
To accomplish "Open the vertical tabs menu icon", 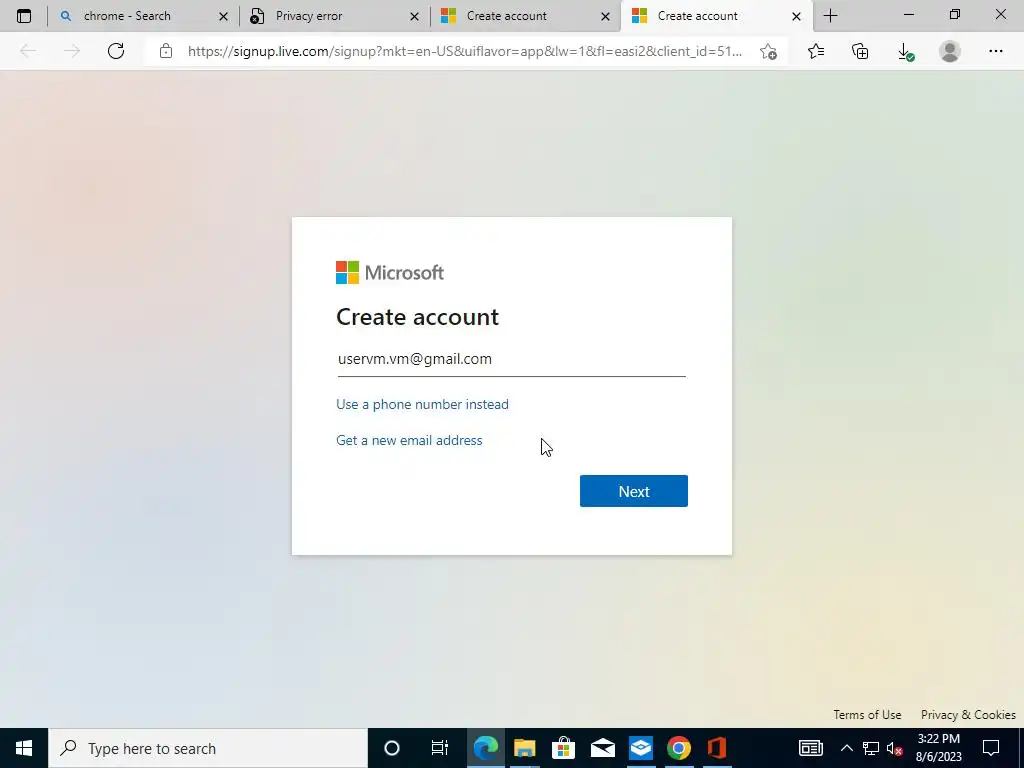I will [24, 16].
